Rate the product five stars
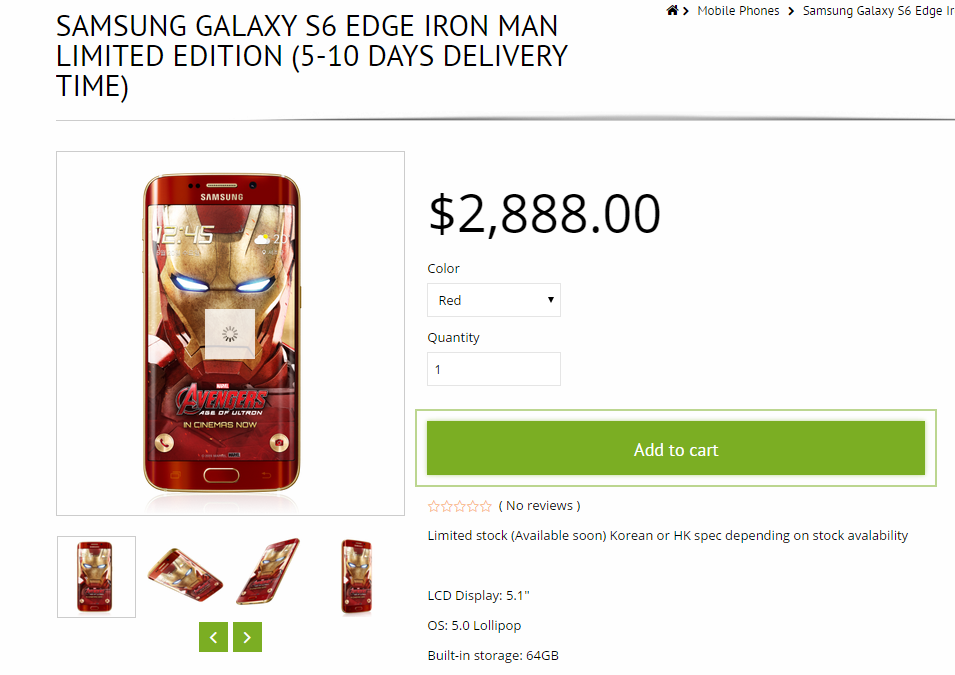Viewport: 955px width, 675px height. [x=486, y=506]
